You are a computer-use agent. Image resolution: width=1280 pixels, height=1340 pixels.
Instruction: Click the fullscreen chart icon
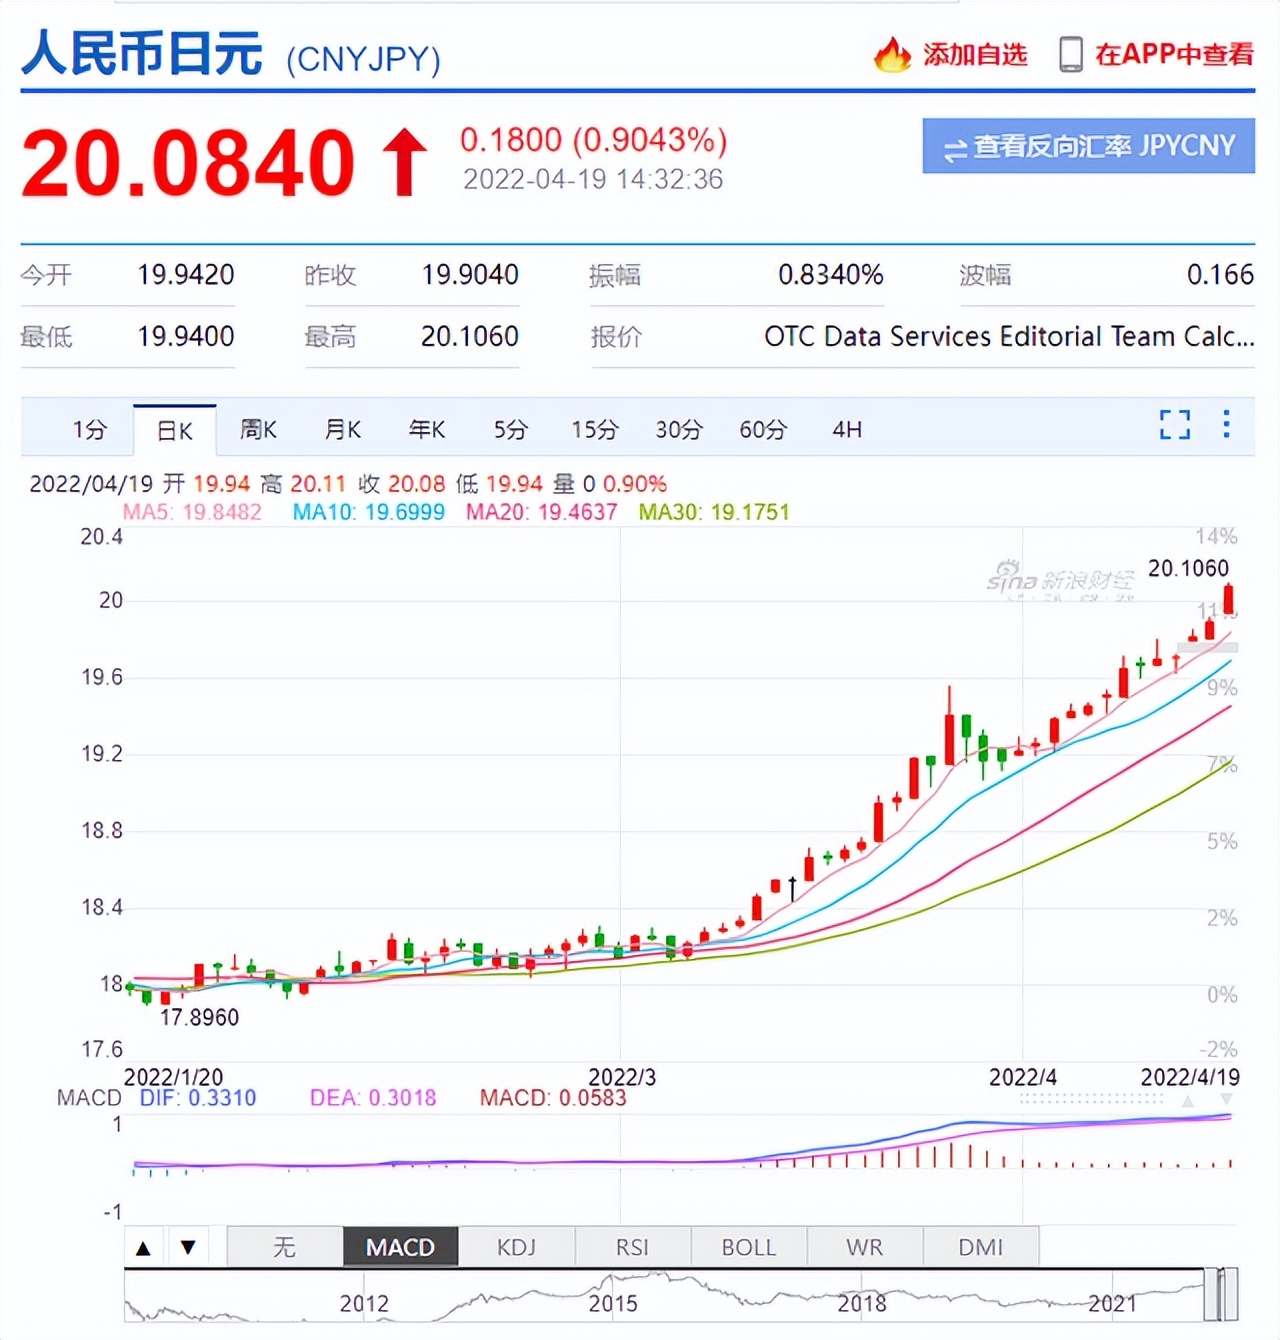click(1175, 427)
